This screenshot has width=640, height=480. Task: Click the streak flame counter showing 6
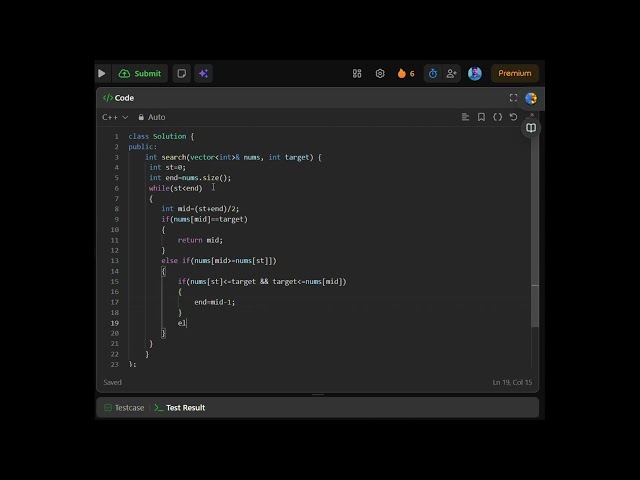(406, 73)
